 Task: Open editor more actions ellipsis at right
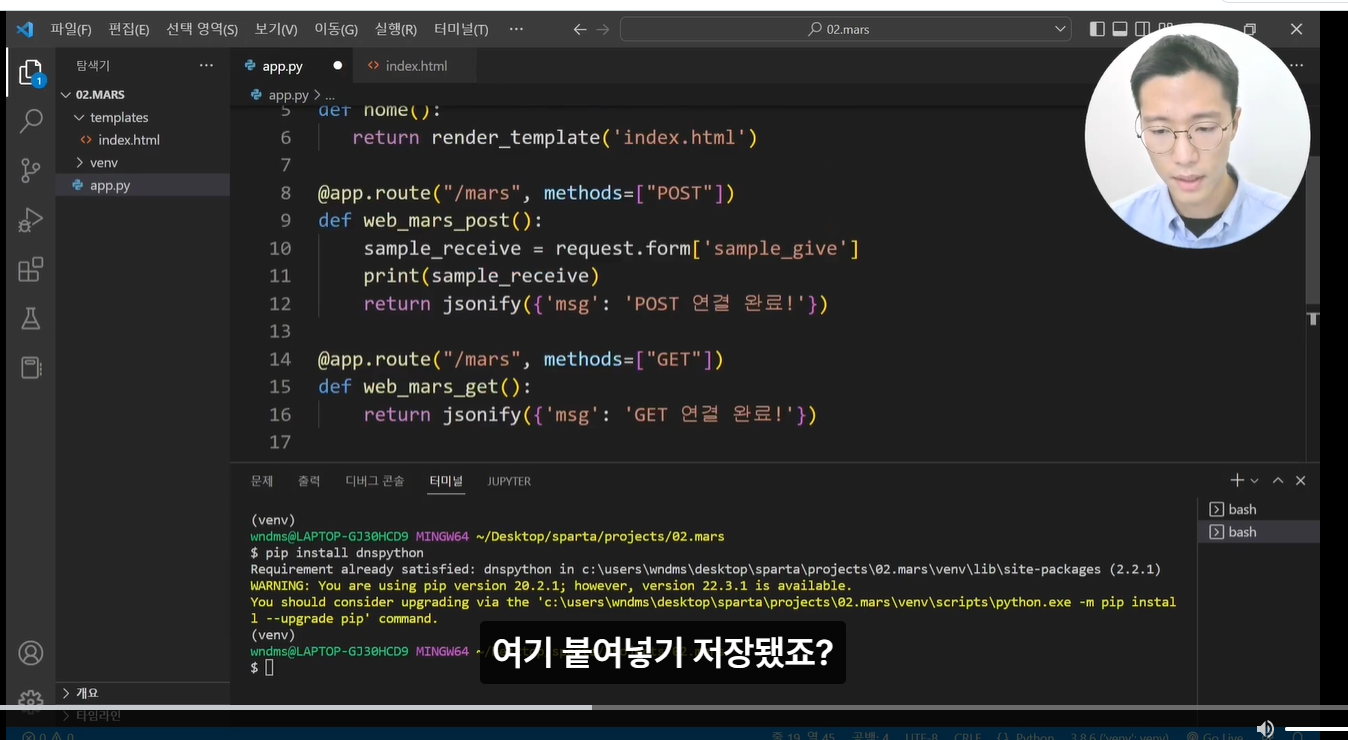(1297, 65)
